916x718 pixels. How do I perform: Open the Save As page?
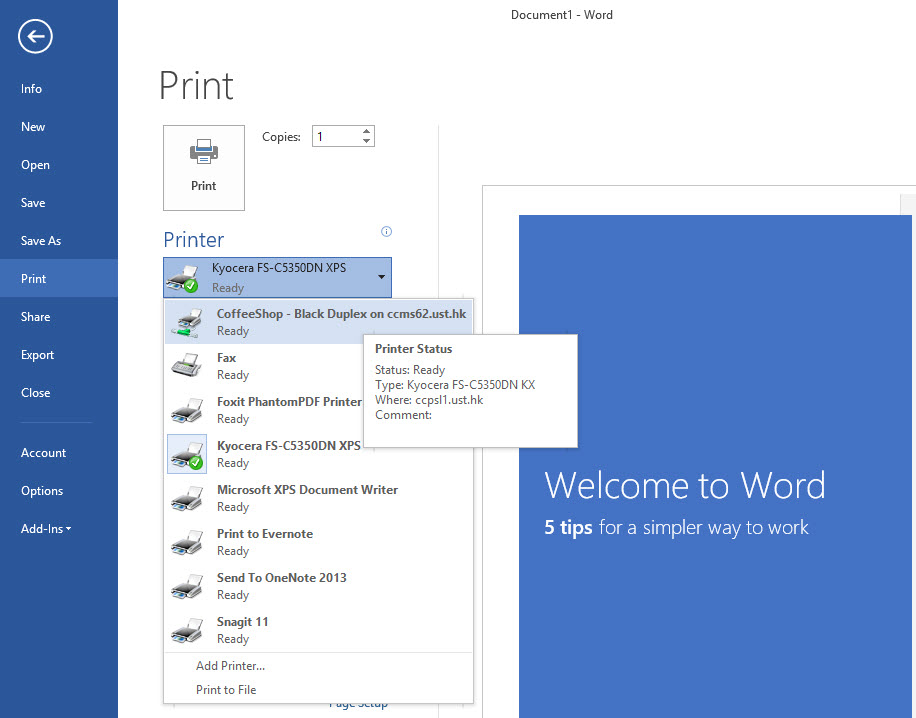click(x=41, y=241)
